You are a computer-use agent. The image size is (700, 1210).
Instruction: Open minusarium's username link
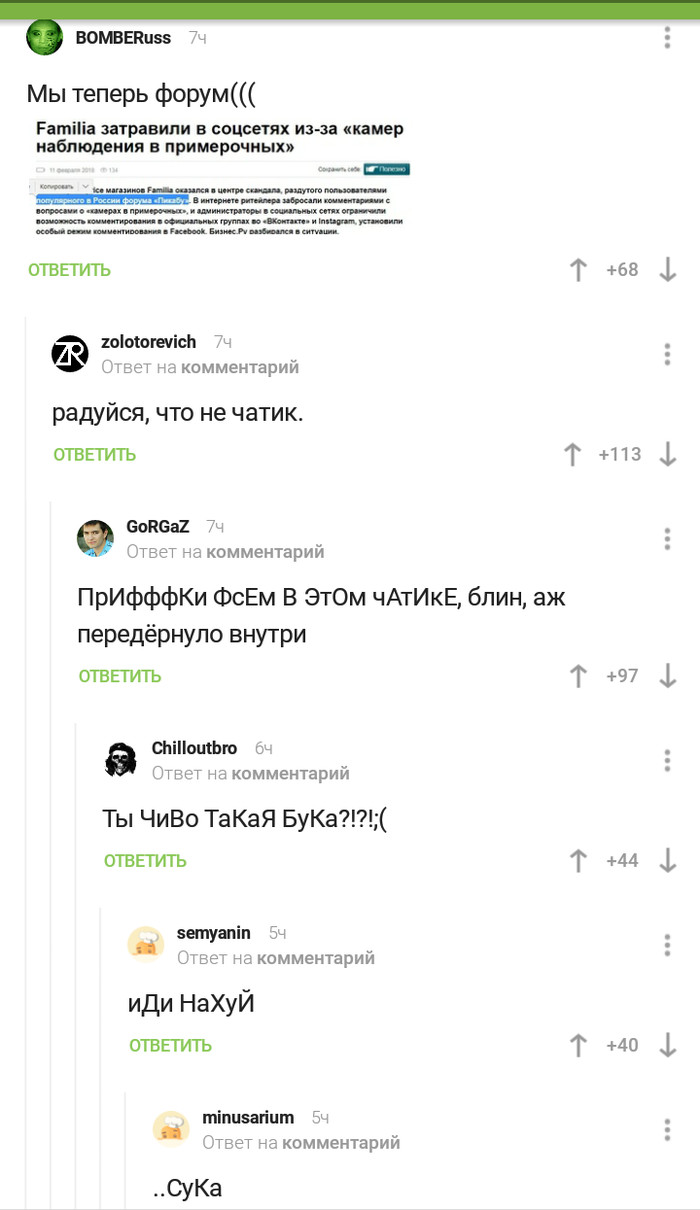(248, 1117)
